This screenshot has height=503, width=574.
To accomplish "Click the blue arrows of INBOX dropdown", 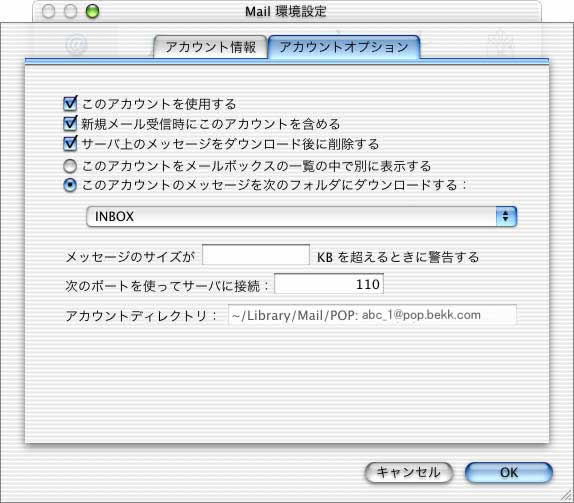I will pyautogui.click(x=506, y=216).
